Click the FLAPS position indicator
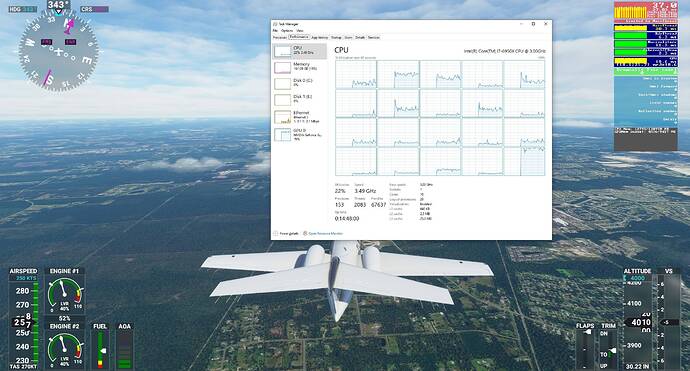The width and height of the screenshot is (690, 371). pos(585,346)
